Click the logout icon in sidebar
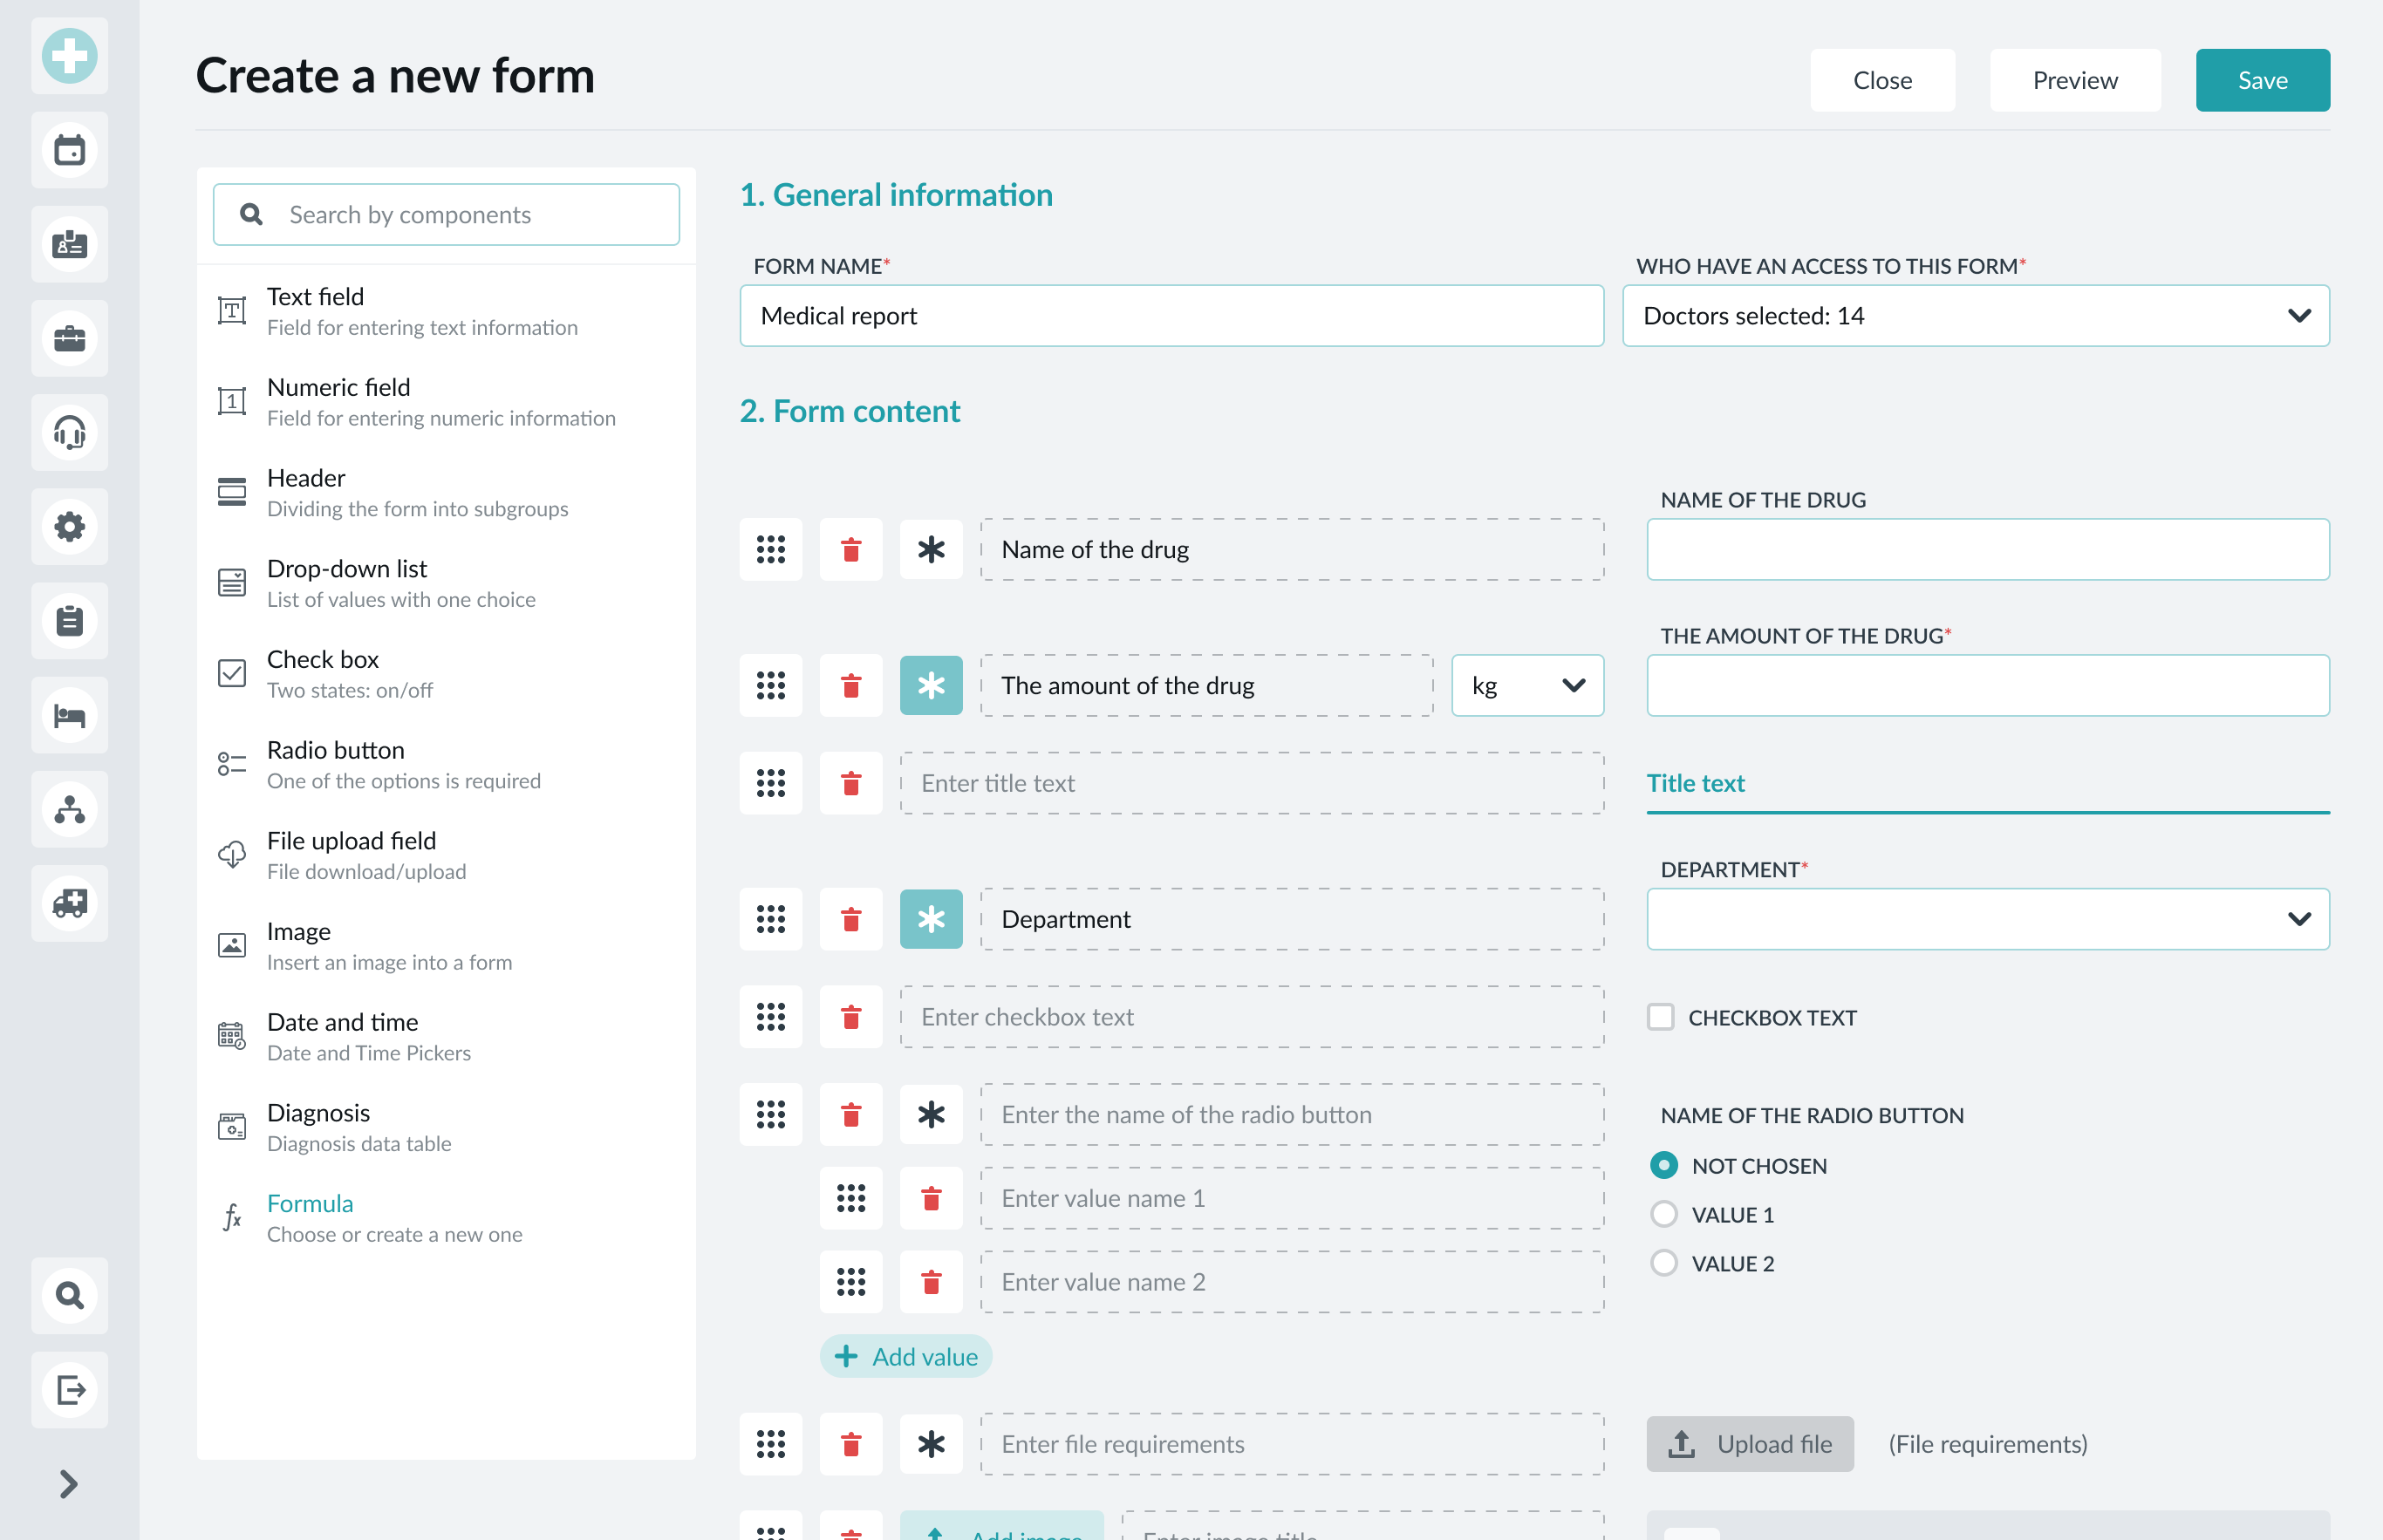 (69, 1389)
